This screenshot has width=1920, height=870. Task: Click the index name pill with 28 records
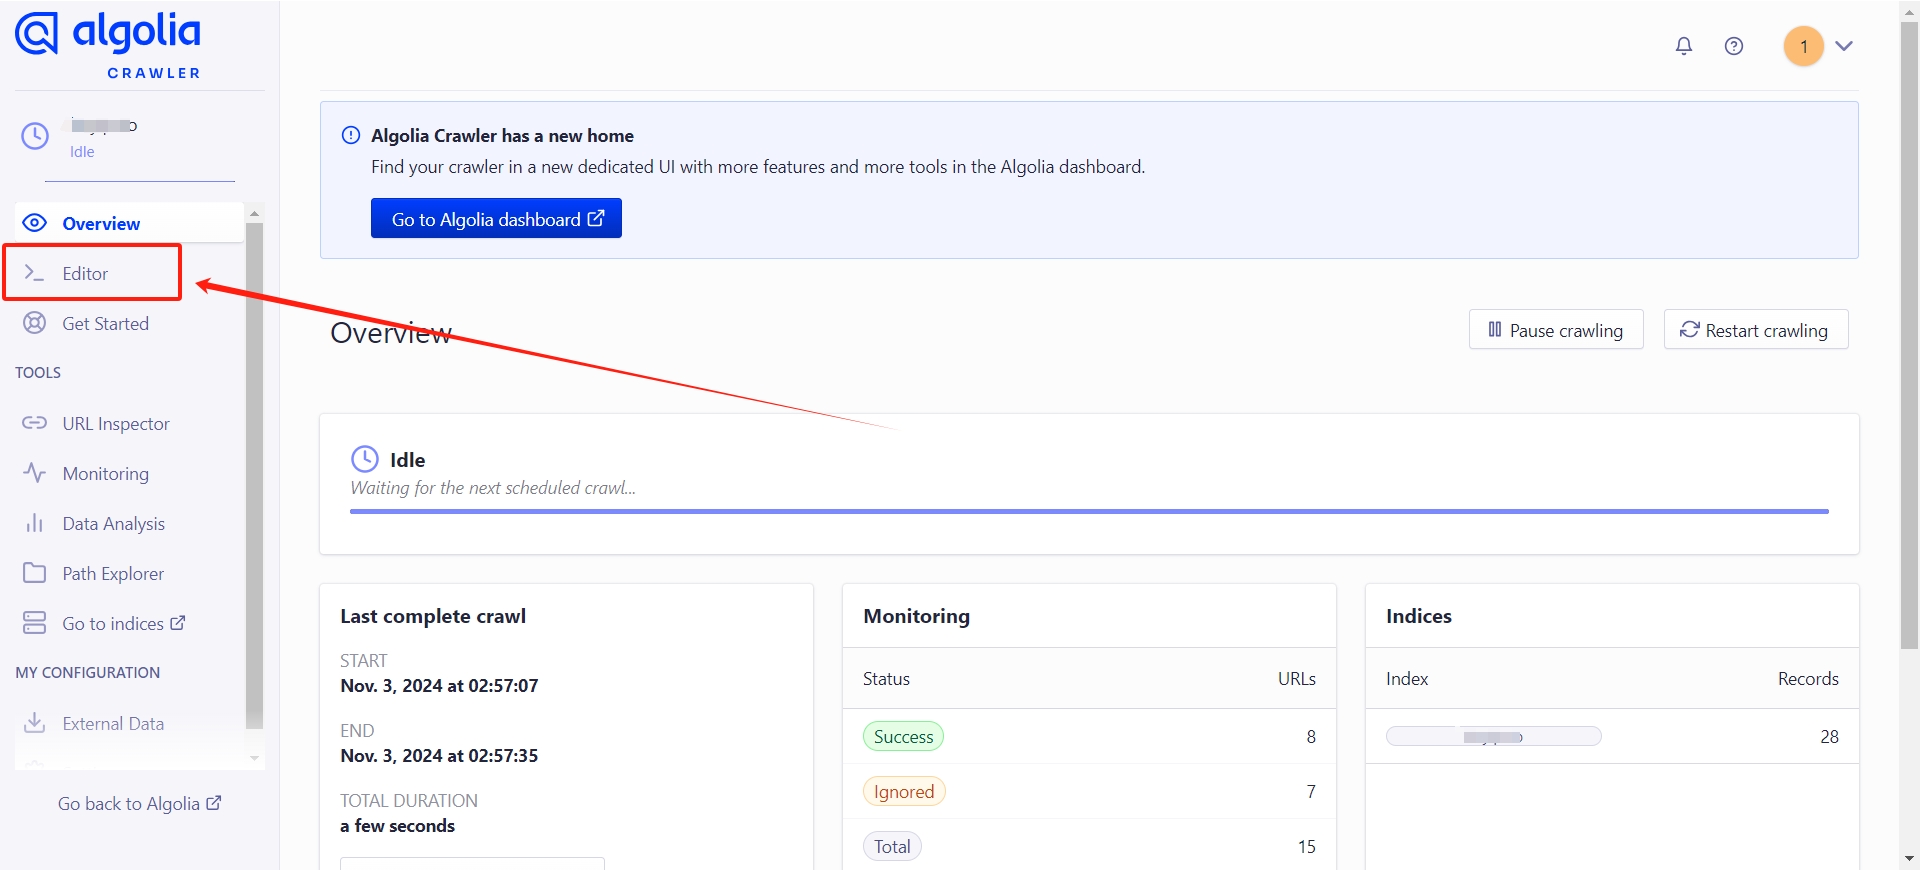[x=1494, y=736]
